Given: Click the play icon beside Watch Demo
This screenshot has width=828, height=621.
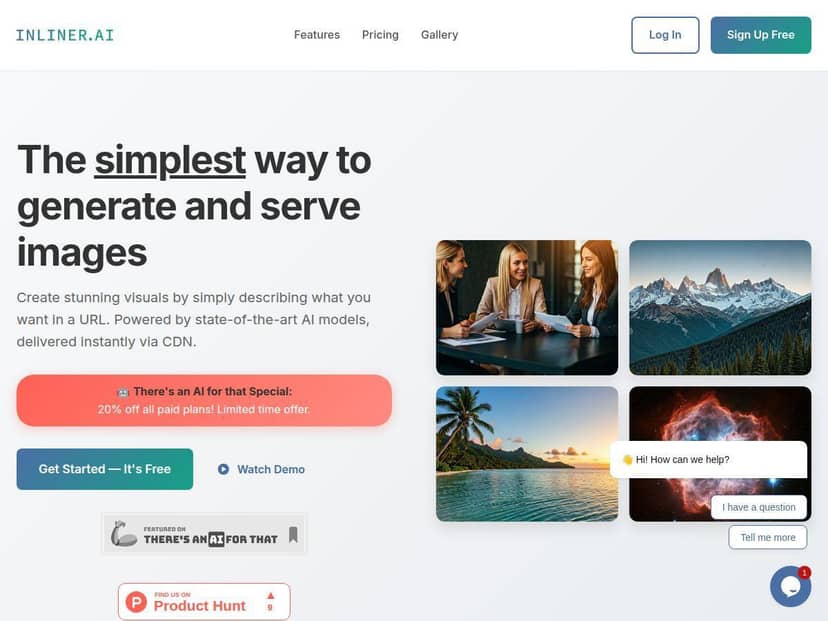Looking at the screenshot, I should 223,469.
